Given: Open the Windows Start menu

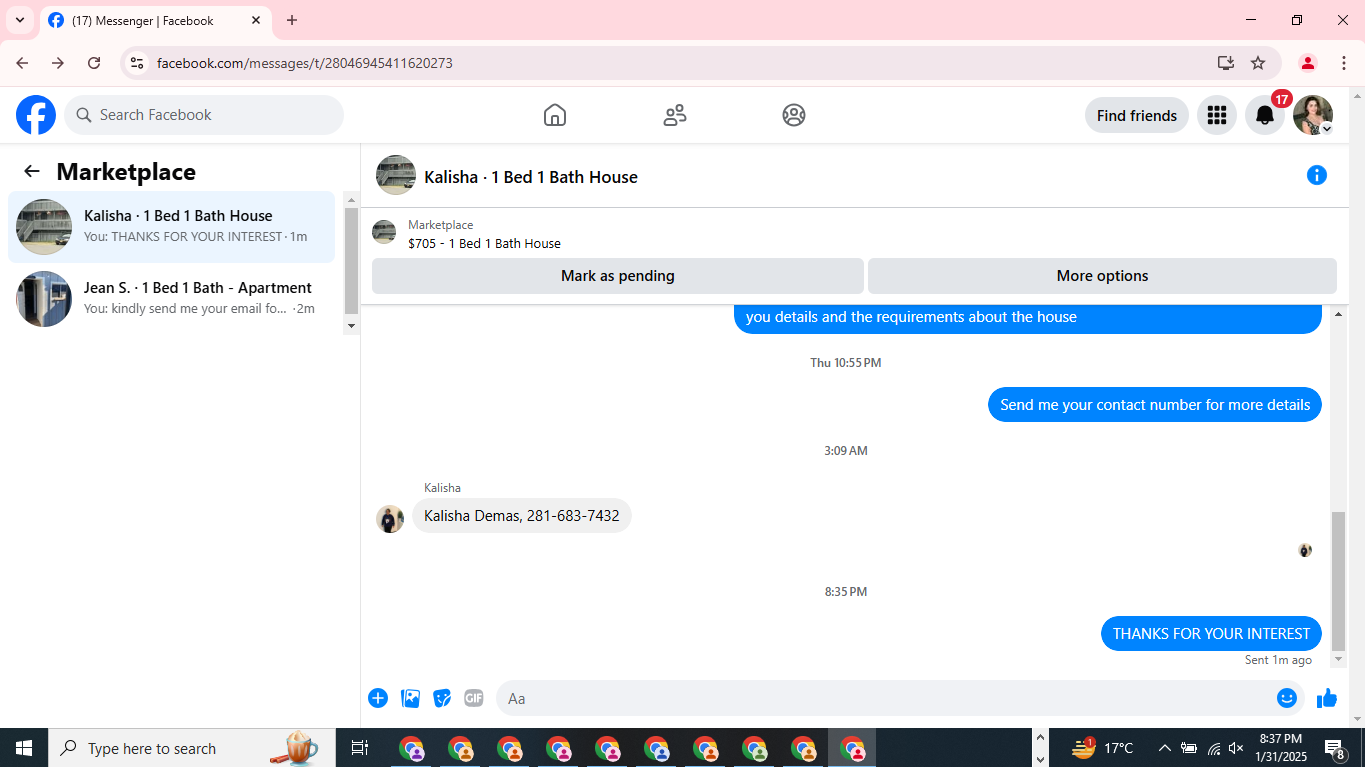Looking at the screenshot, I should pyautogui.click(x=24, y=748).
